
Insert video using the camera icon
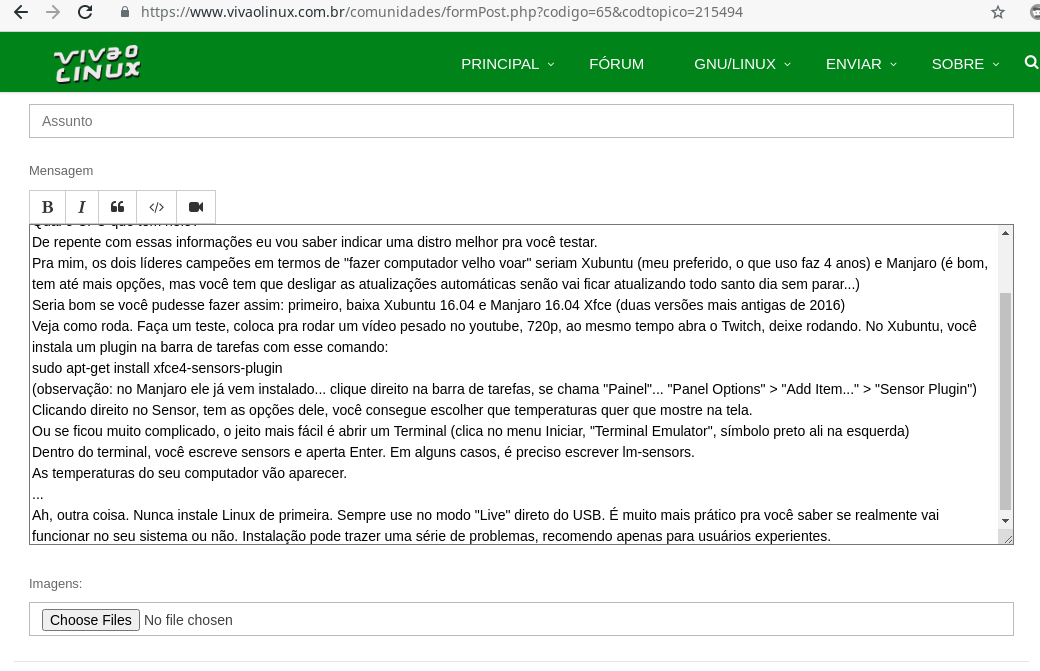[x=196, y=207]
